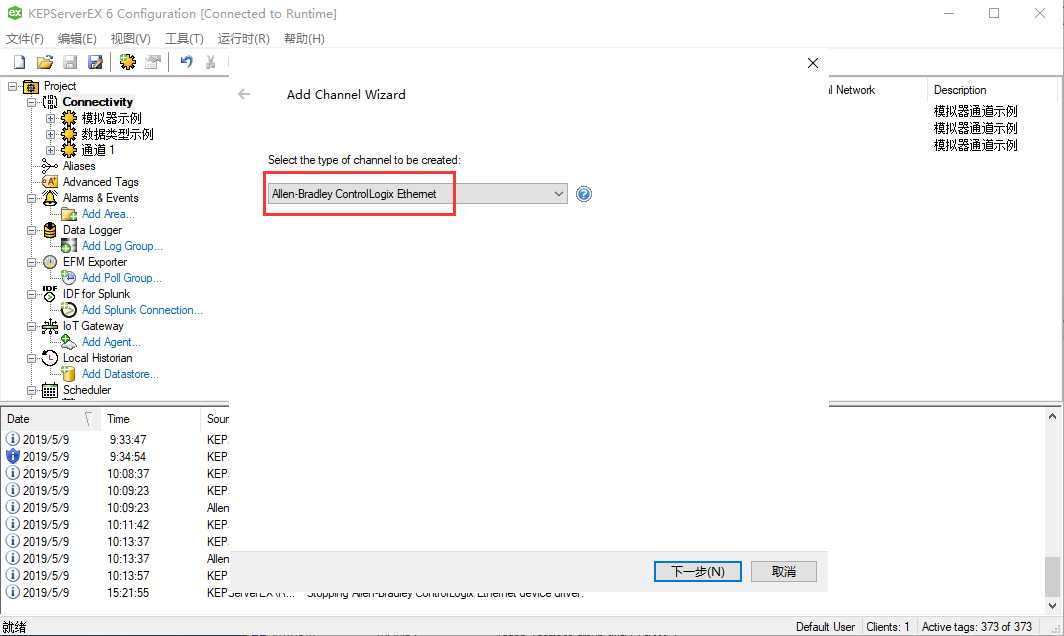Click the Local Historian clock icon
This screenshot has width=1064, height=636.
[50, 358]
